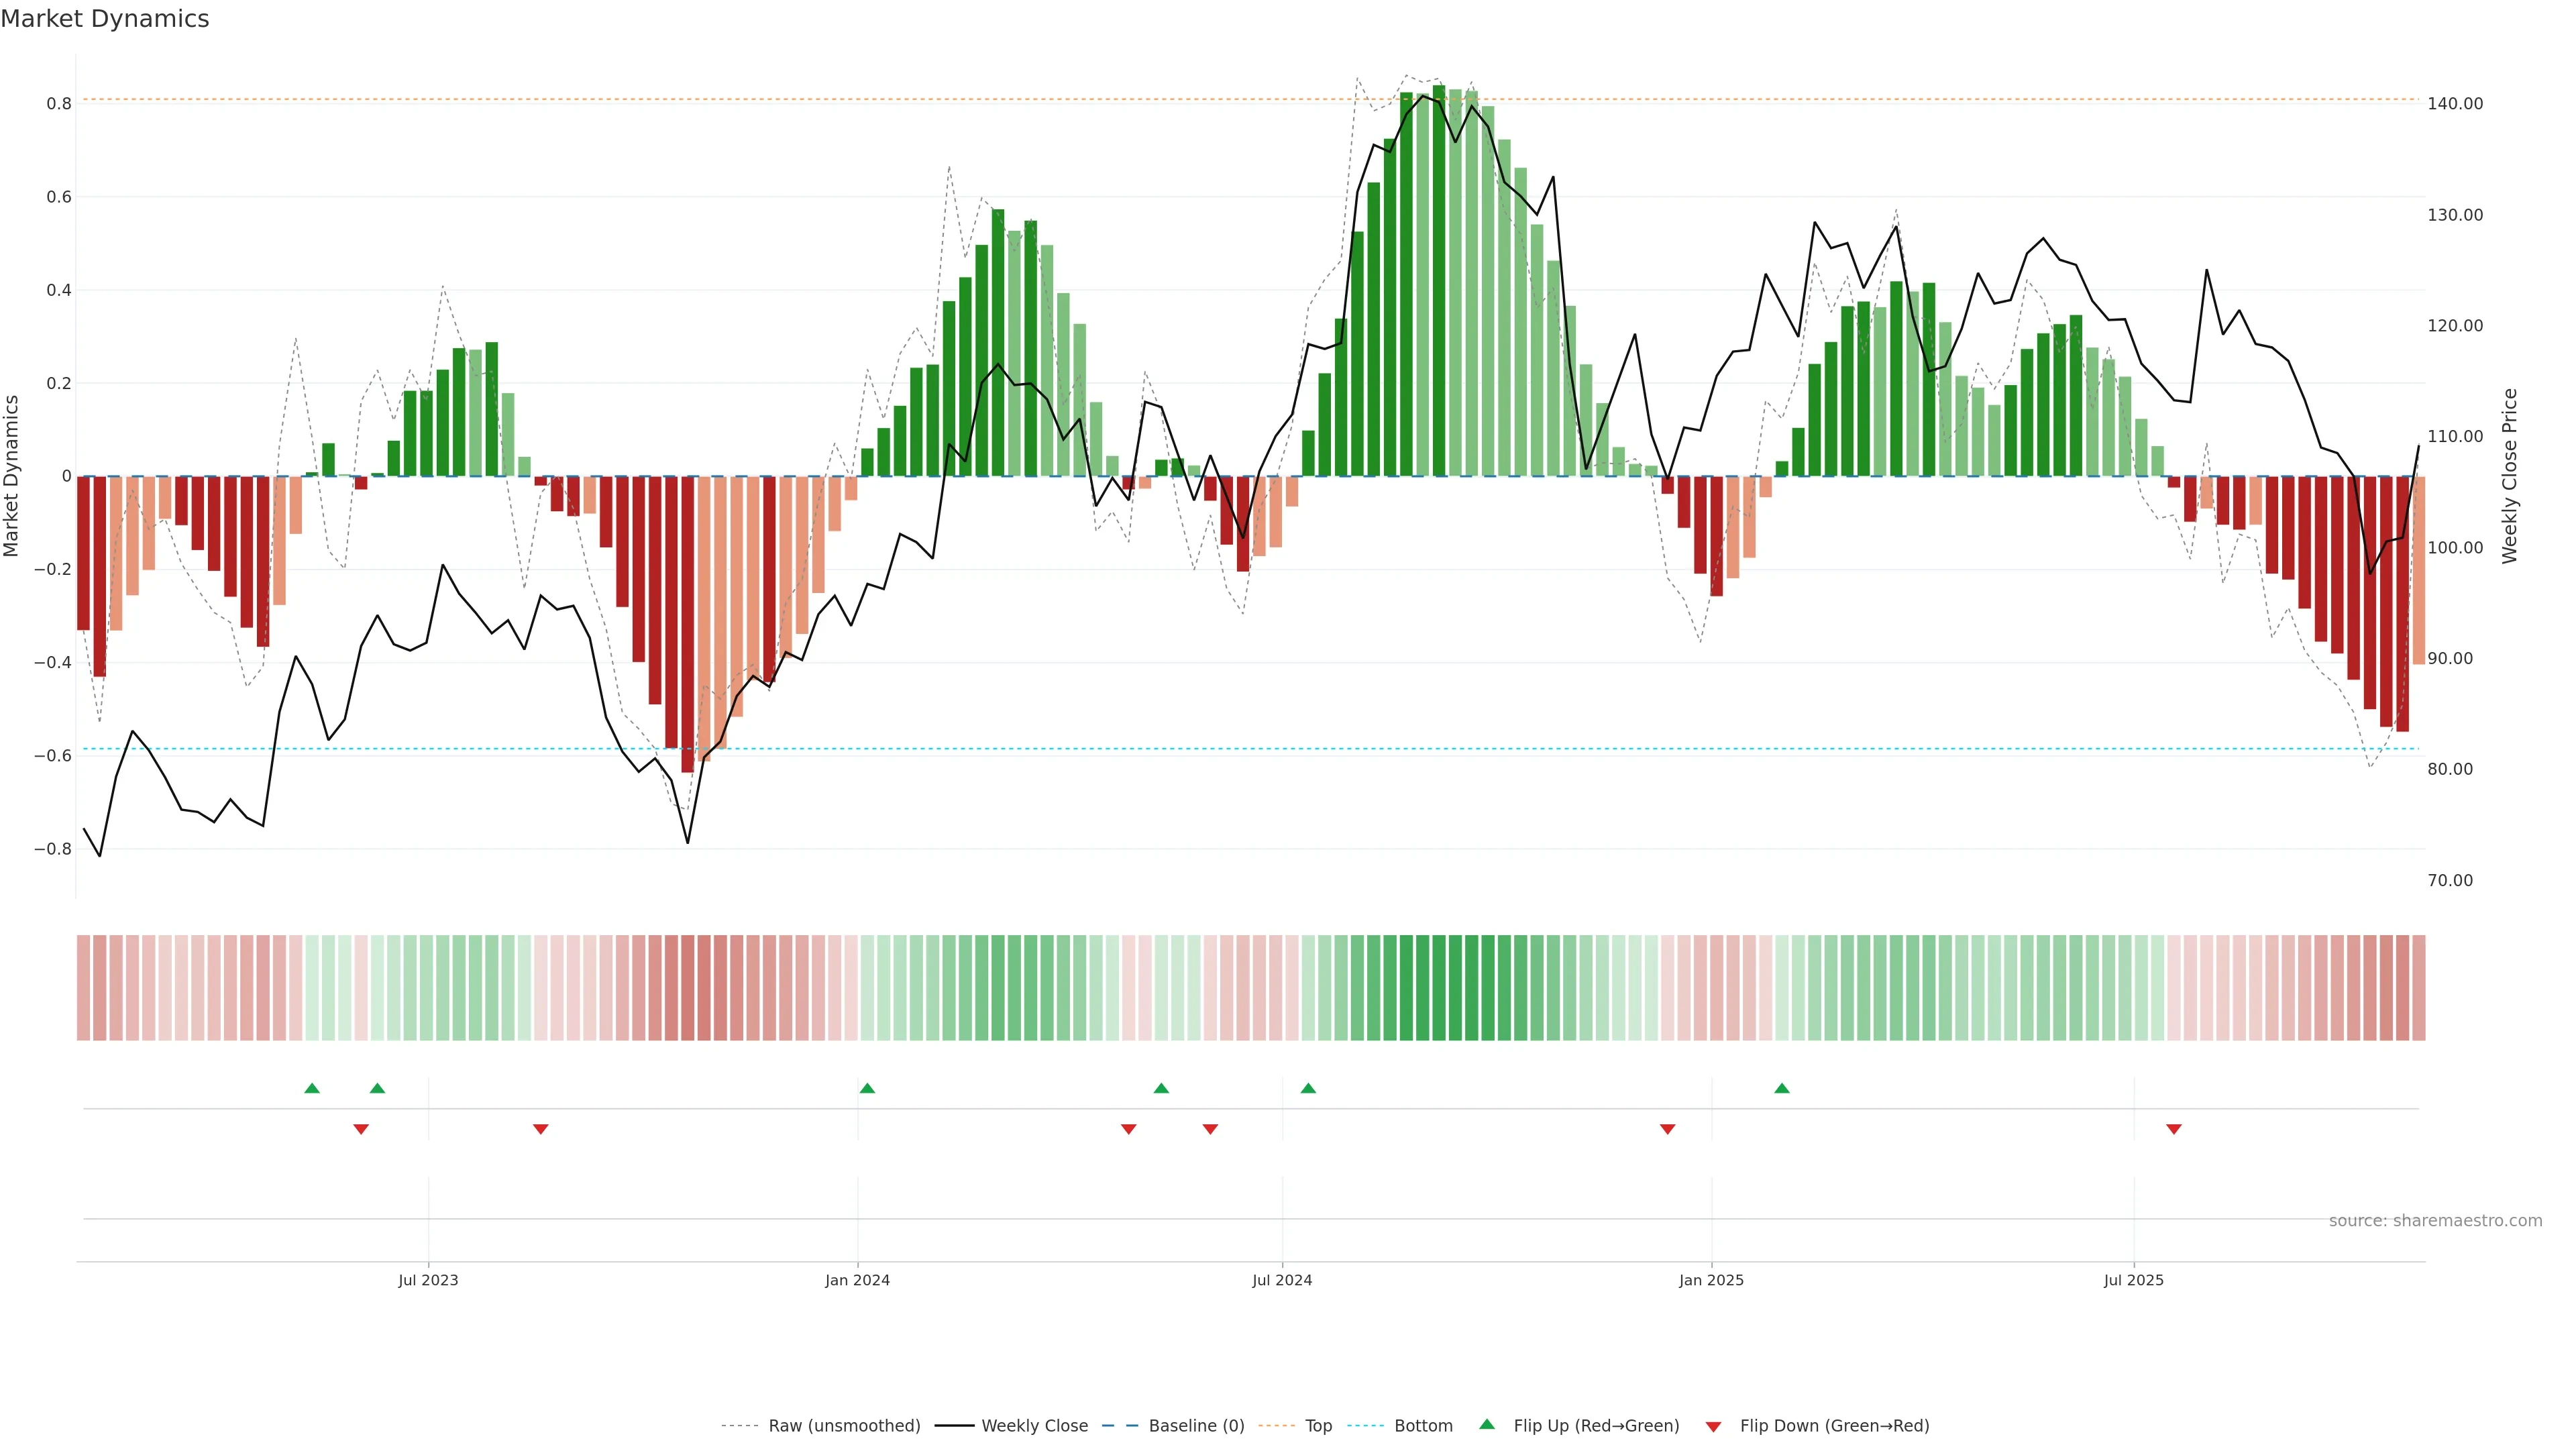Click the Flip Up triangle nearest Jan 2024
Viewport: 2576px width, 1449px height.
tap(867, 1088)
